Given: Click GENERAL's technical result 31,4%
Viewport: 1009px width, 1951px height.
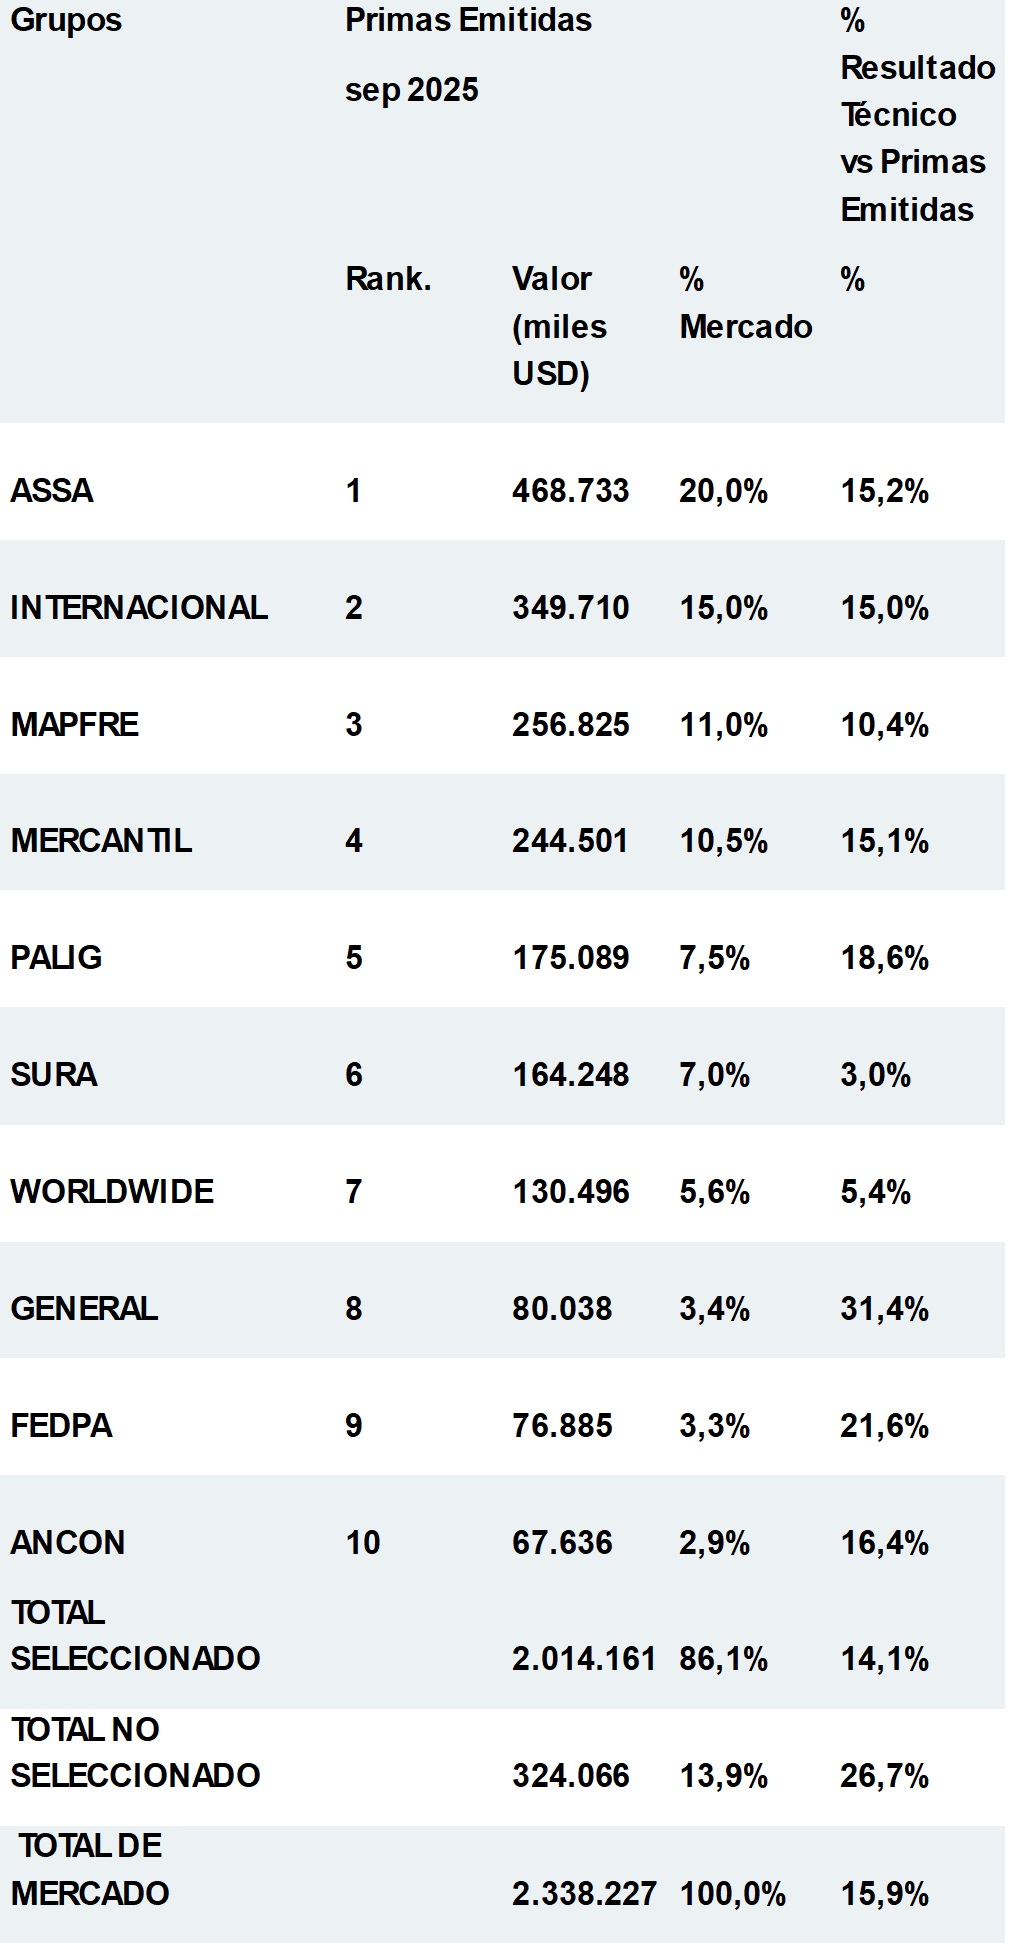Looking at the screenshot, I should (884, 1309).
